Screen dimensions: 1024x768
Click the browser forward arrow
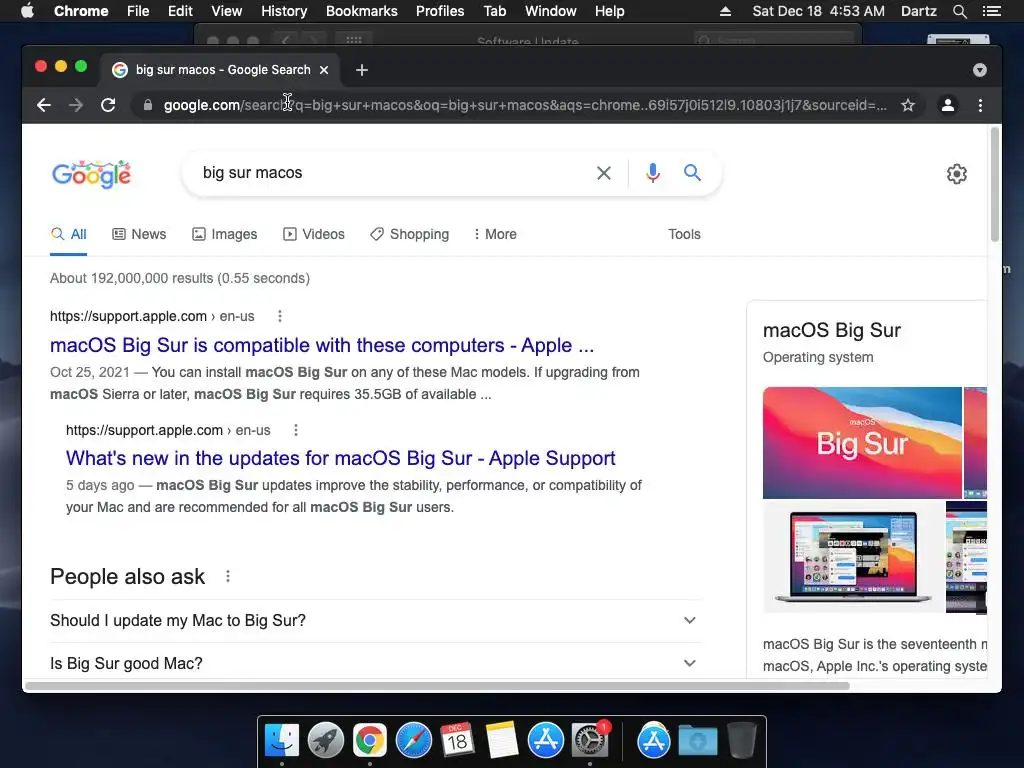(x=76, y=105)
